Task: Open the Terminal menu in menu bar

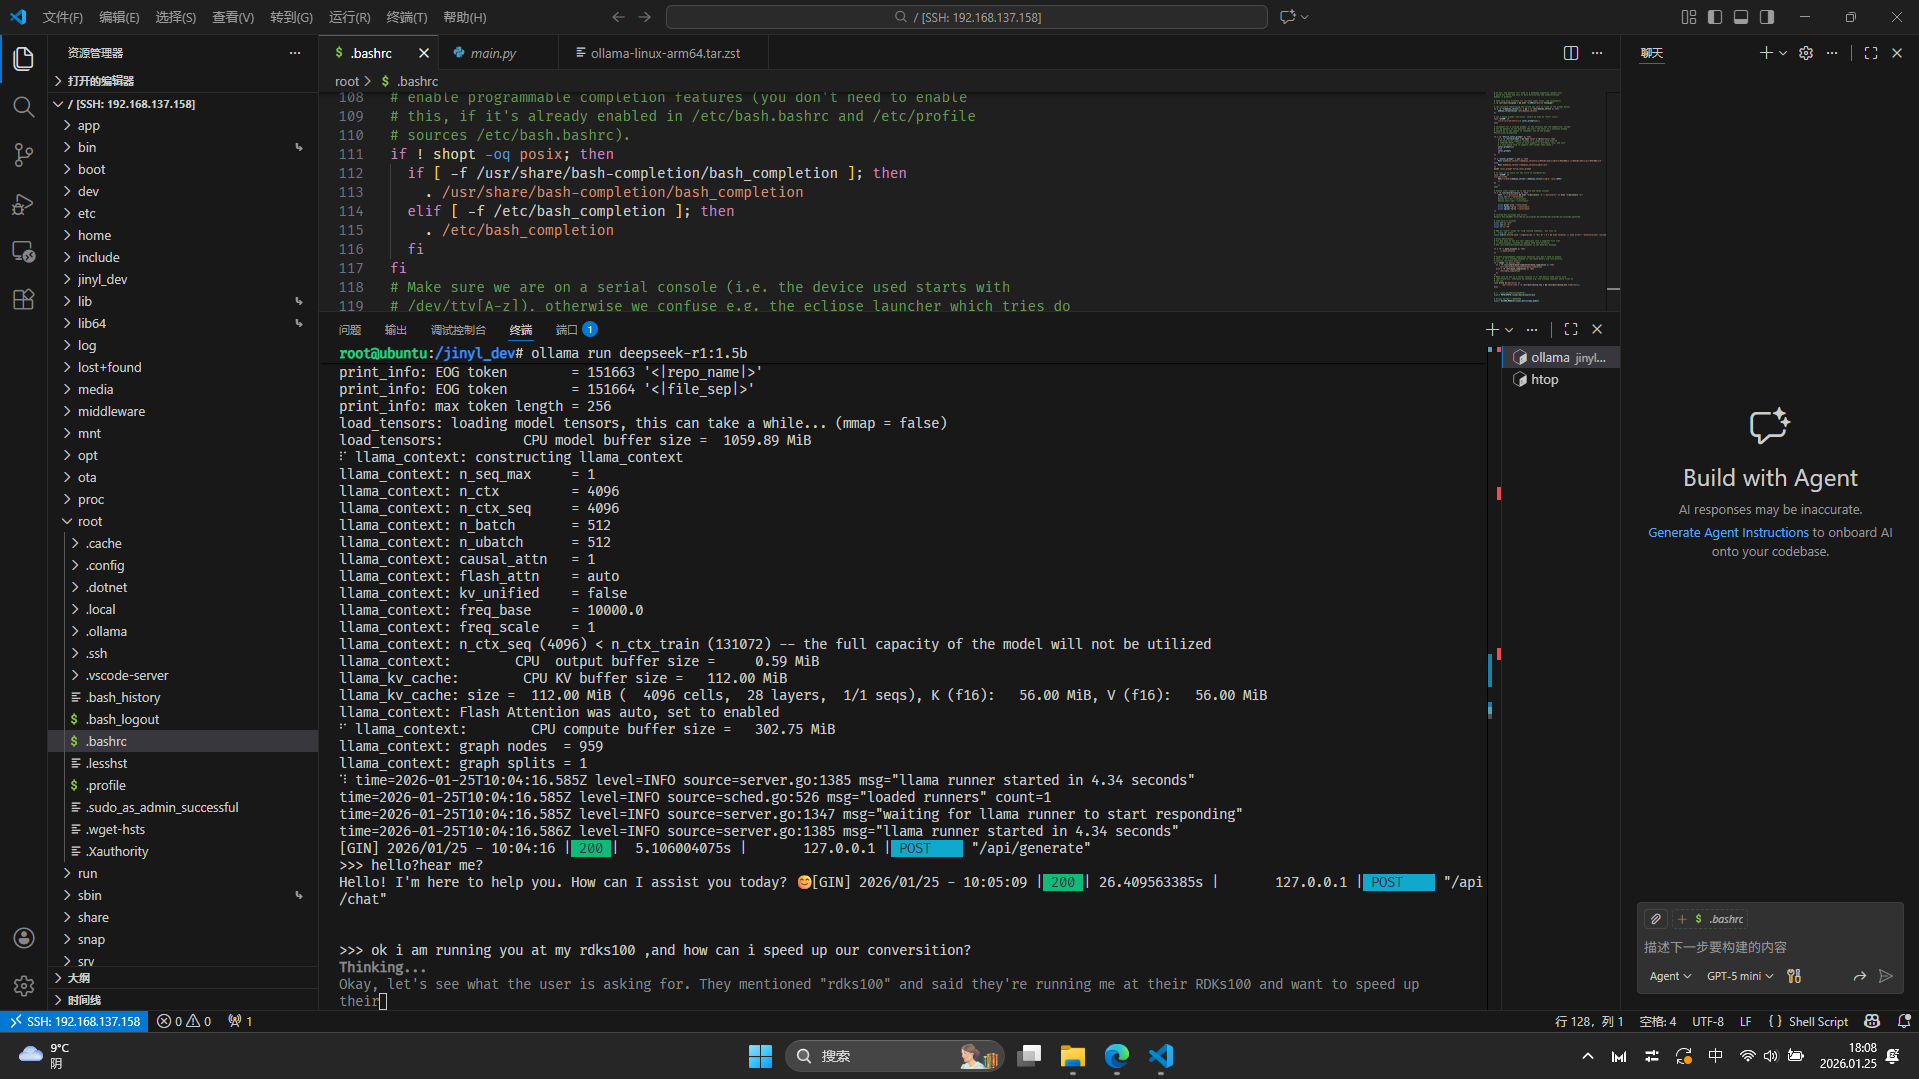Action: pos(406,17)
